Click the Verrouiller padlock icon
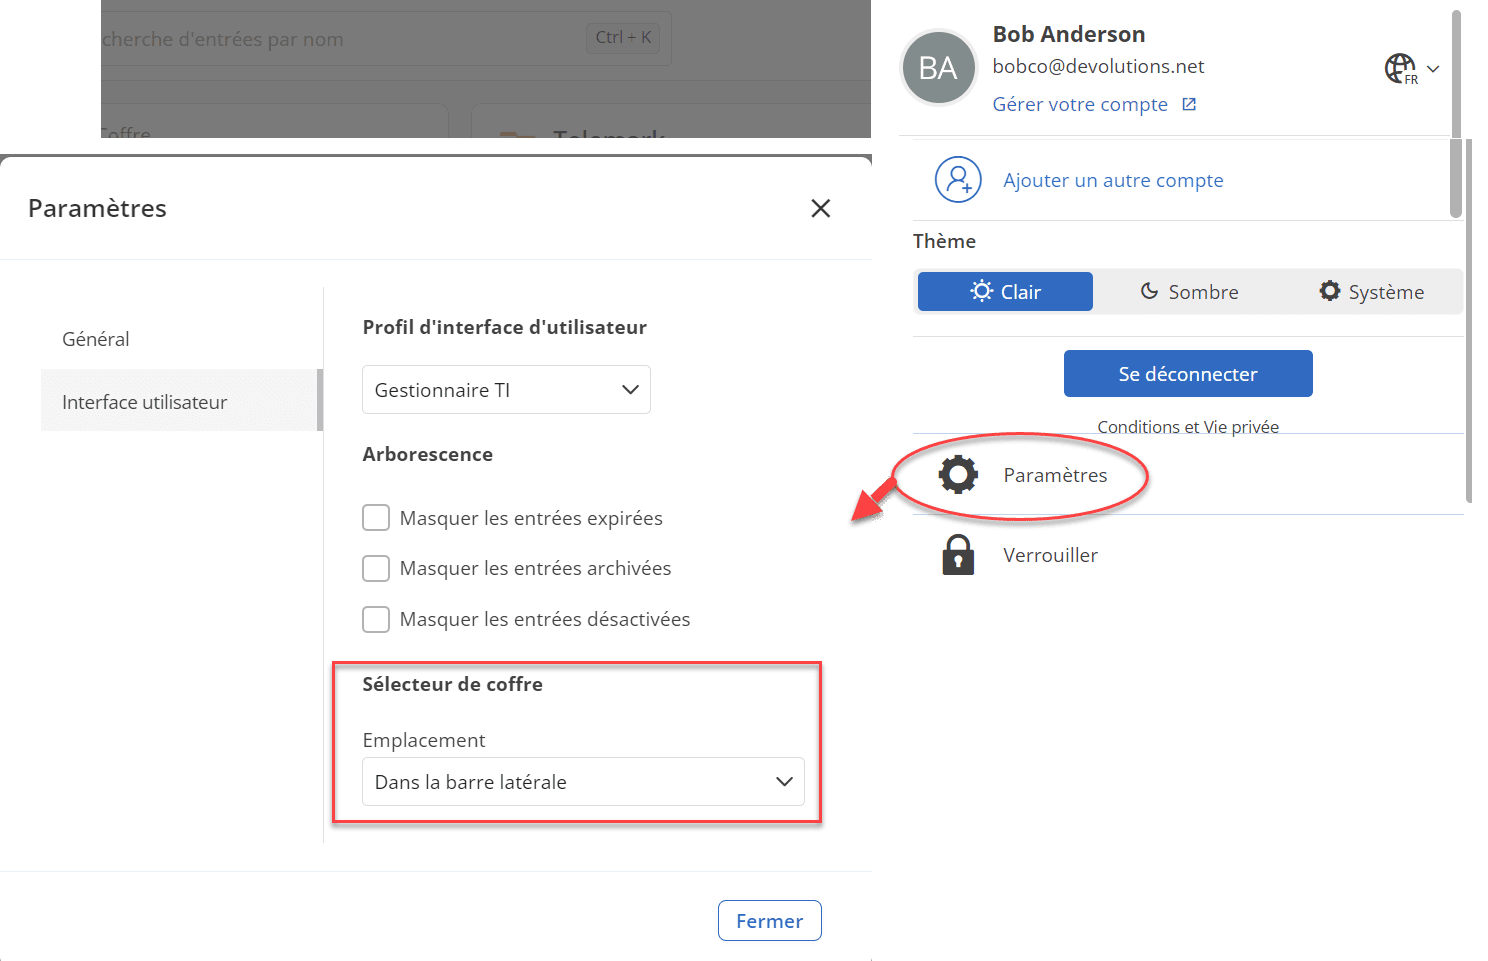Screen dimensions: 1488x961 coord(958,555)
